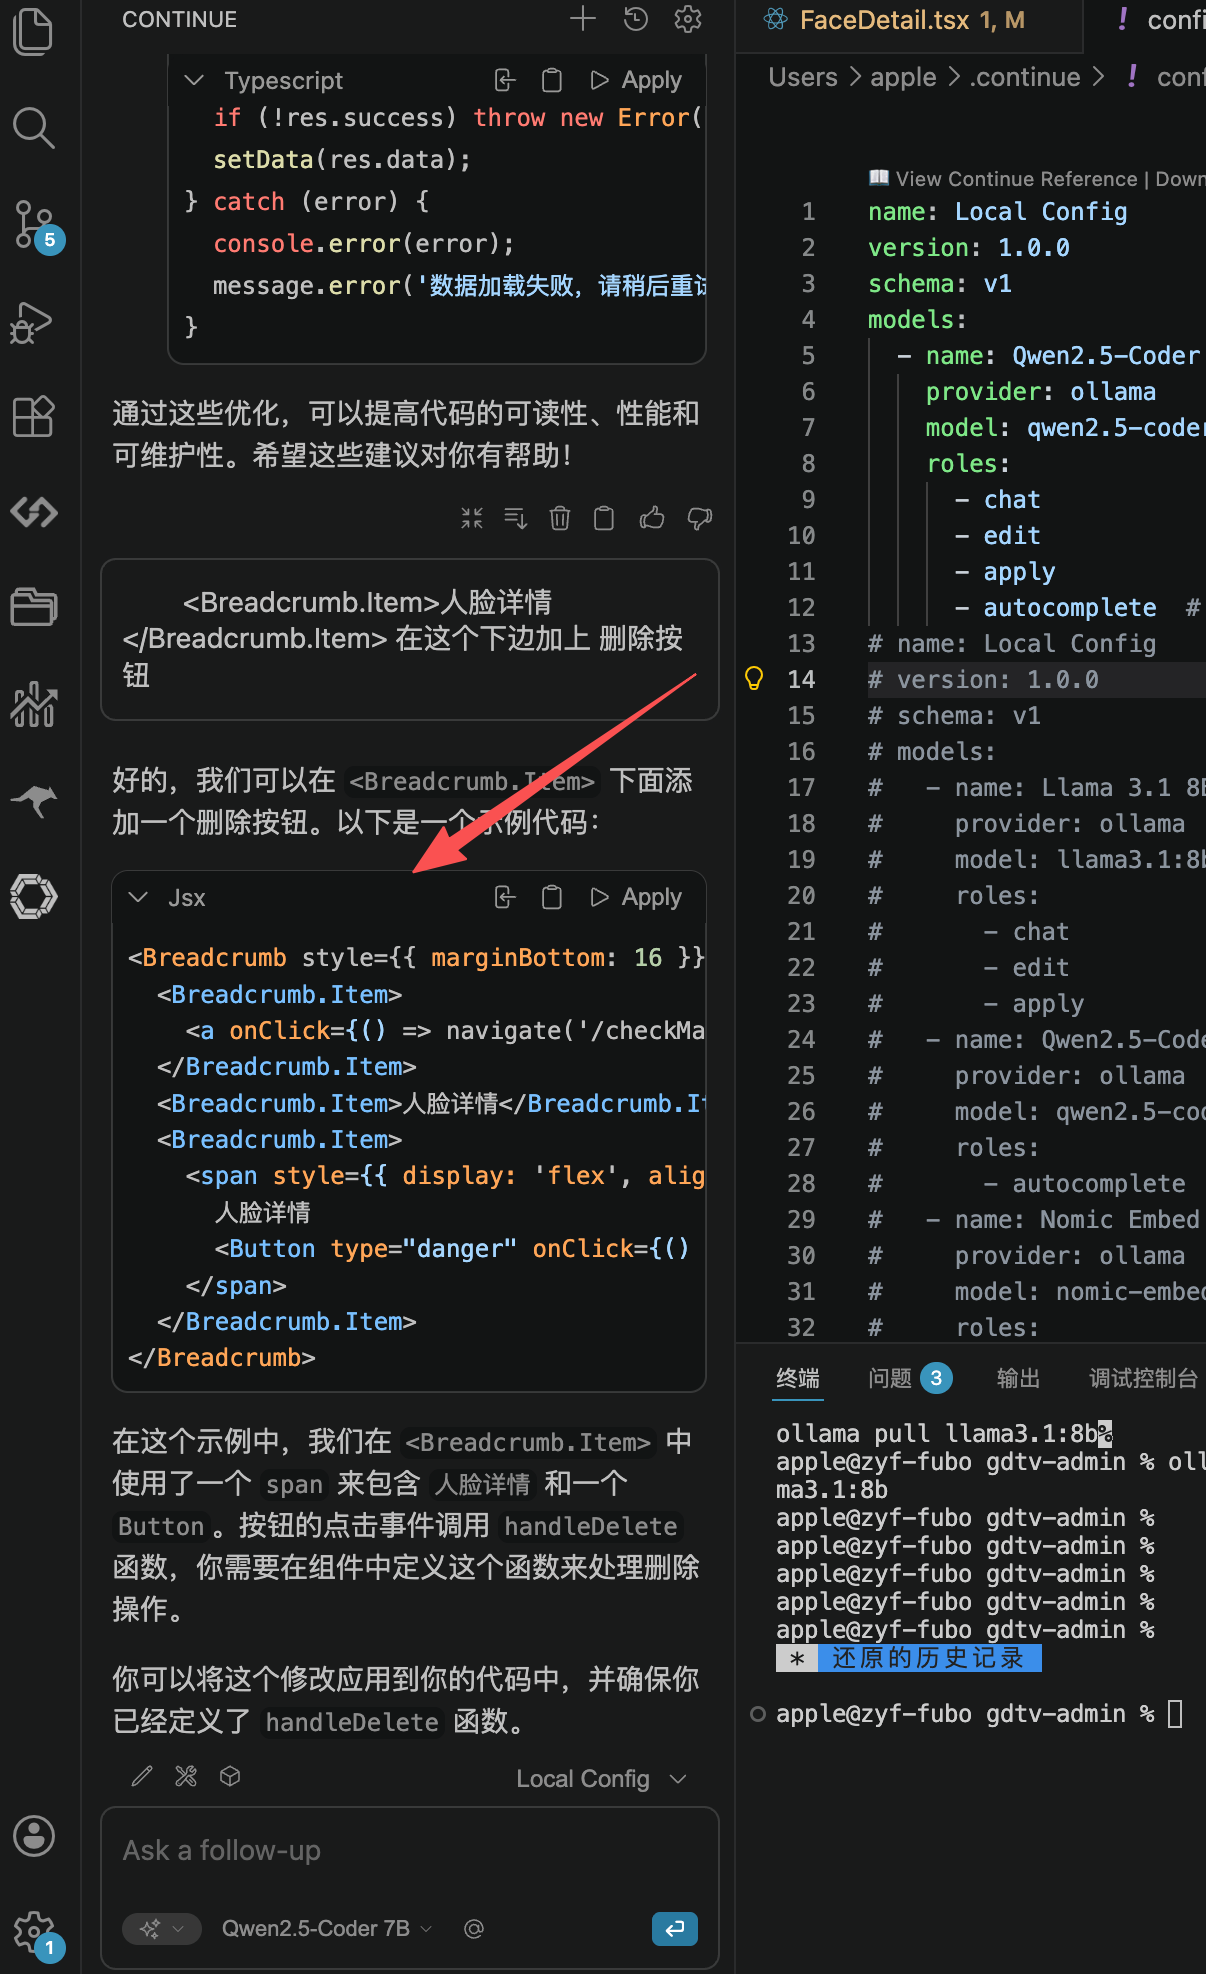Copy the assistant response via clipboard icon
This screenshot has width=1206, height=1974.
point(604,518)
